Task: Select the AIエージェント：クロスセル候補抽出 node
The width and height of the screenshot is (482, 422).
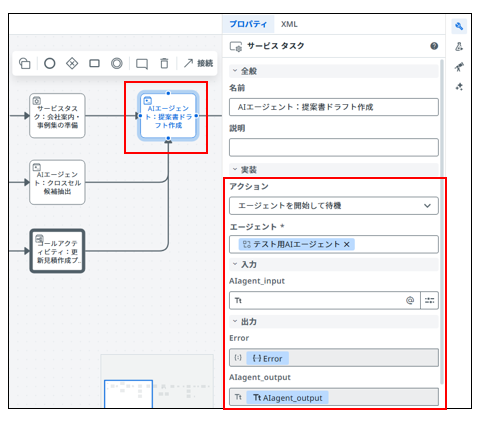Action: 57,182
